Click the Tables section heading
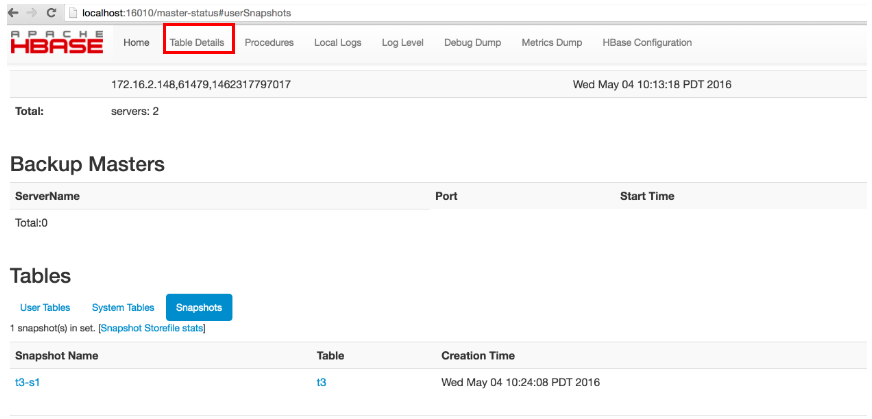This screenshot has width=872, height=419. pyautogui.click(x=41, y=275)
